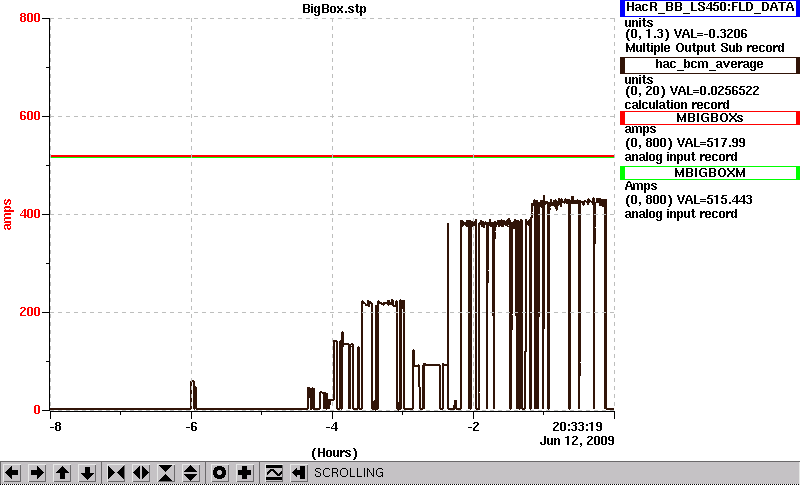
Task: Select the MBIGBOXs curve legend
Action: pos(710,118)
